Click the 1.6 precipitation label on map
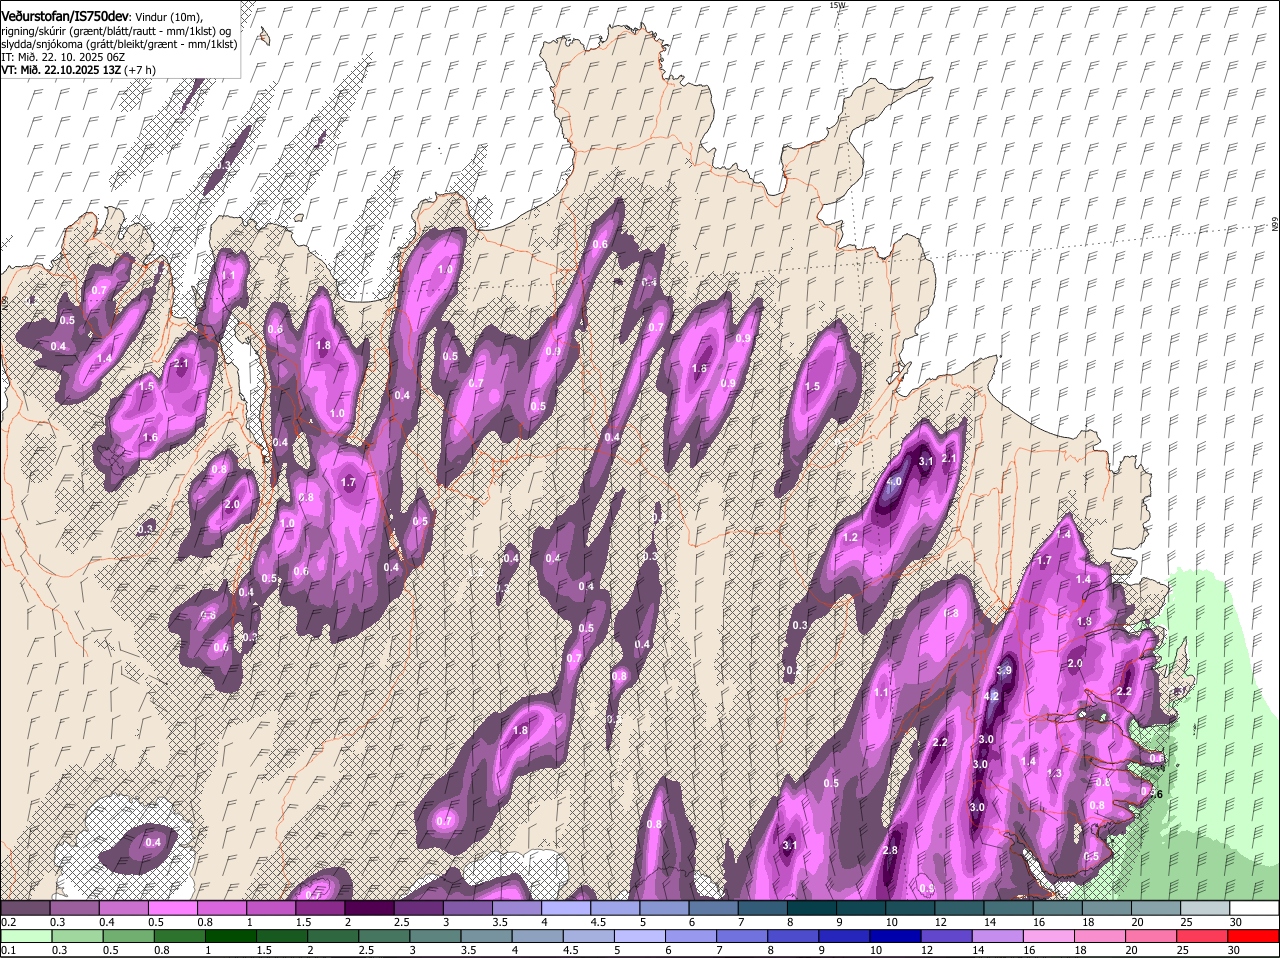1280x958 pixels. 150,438
